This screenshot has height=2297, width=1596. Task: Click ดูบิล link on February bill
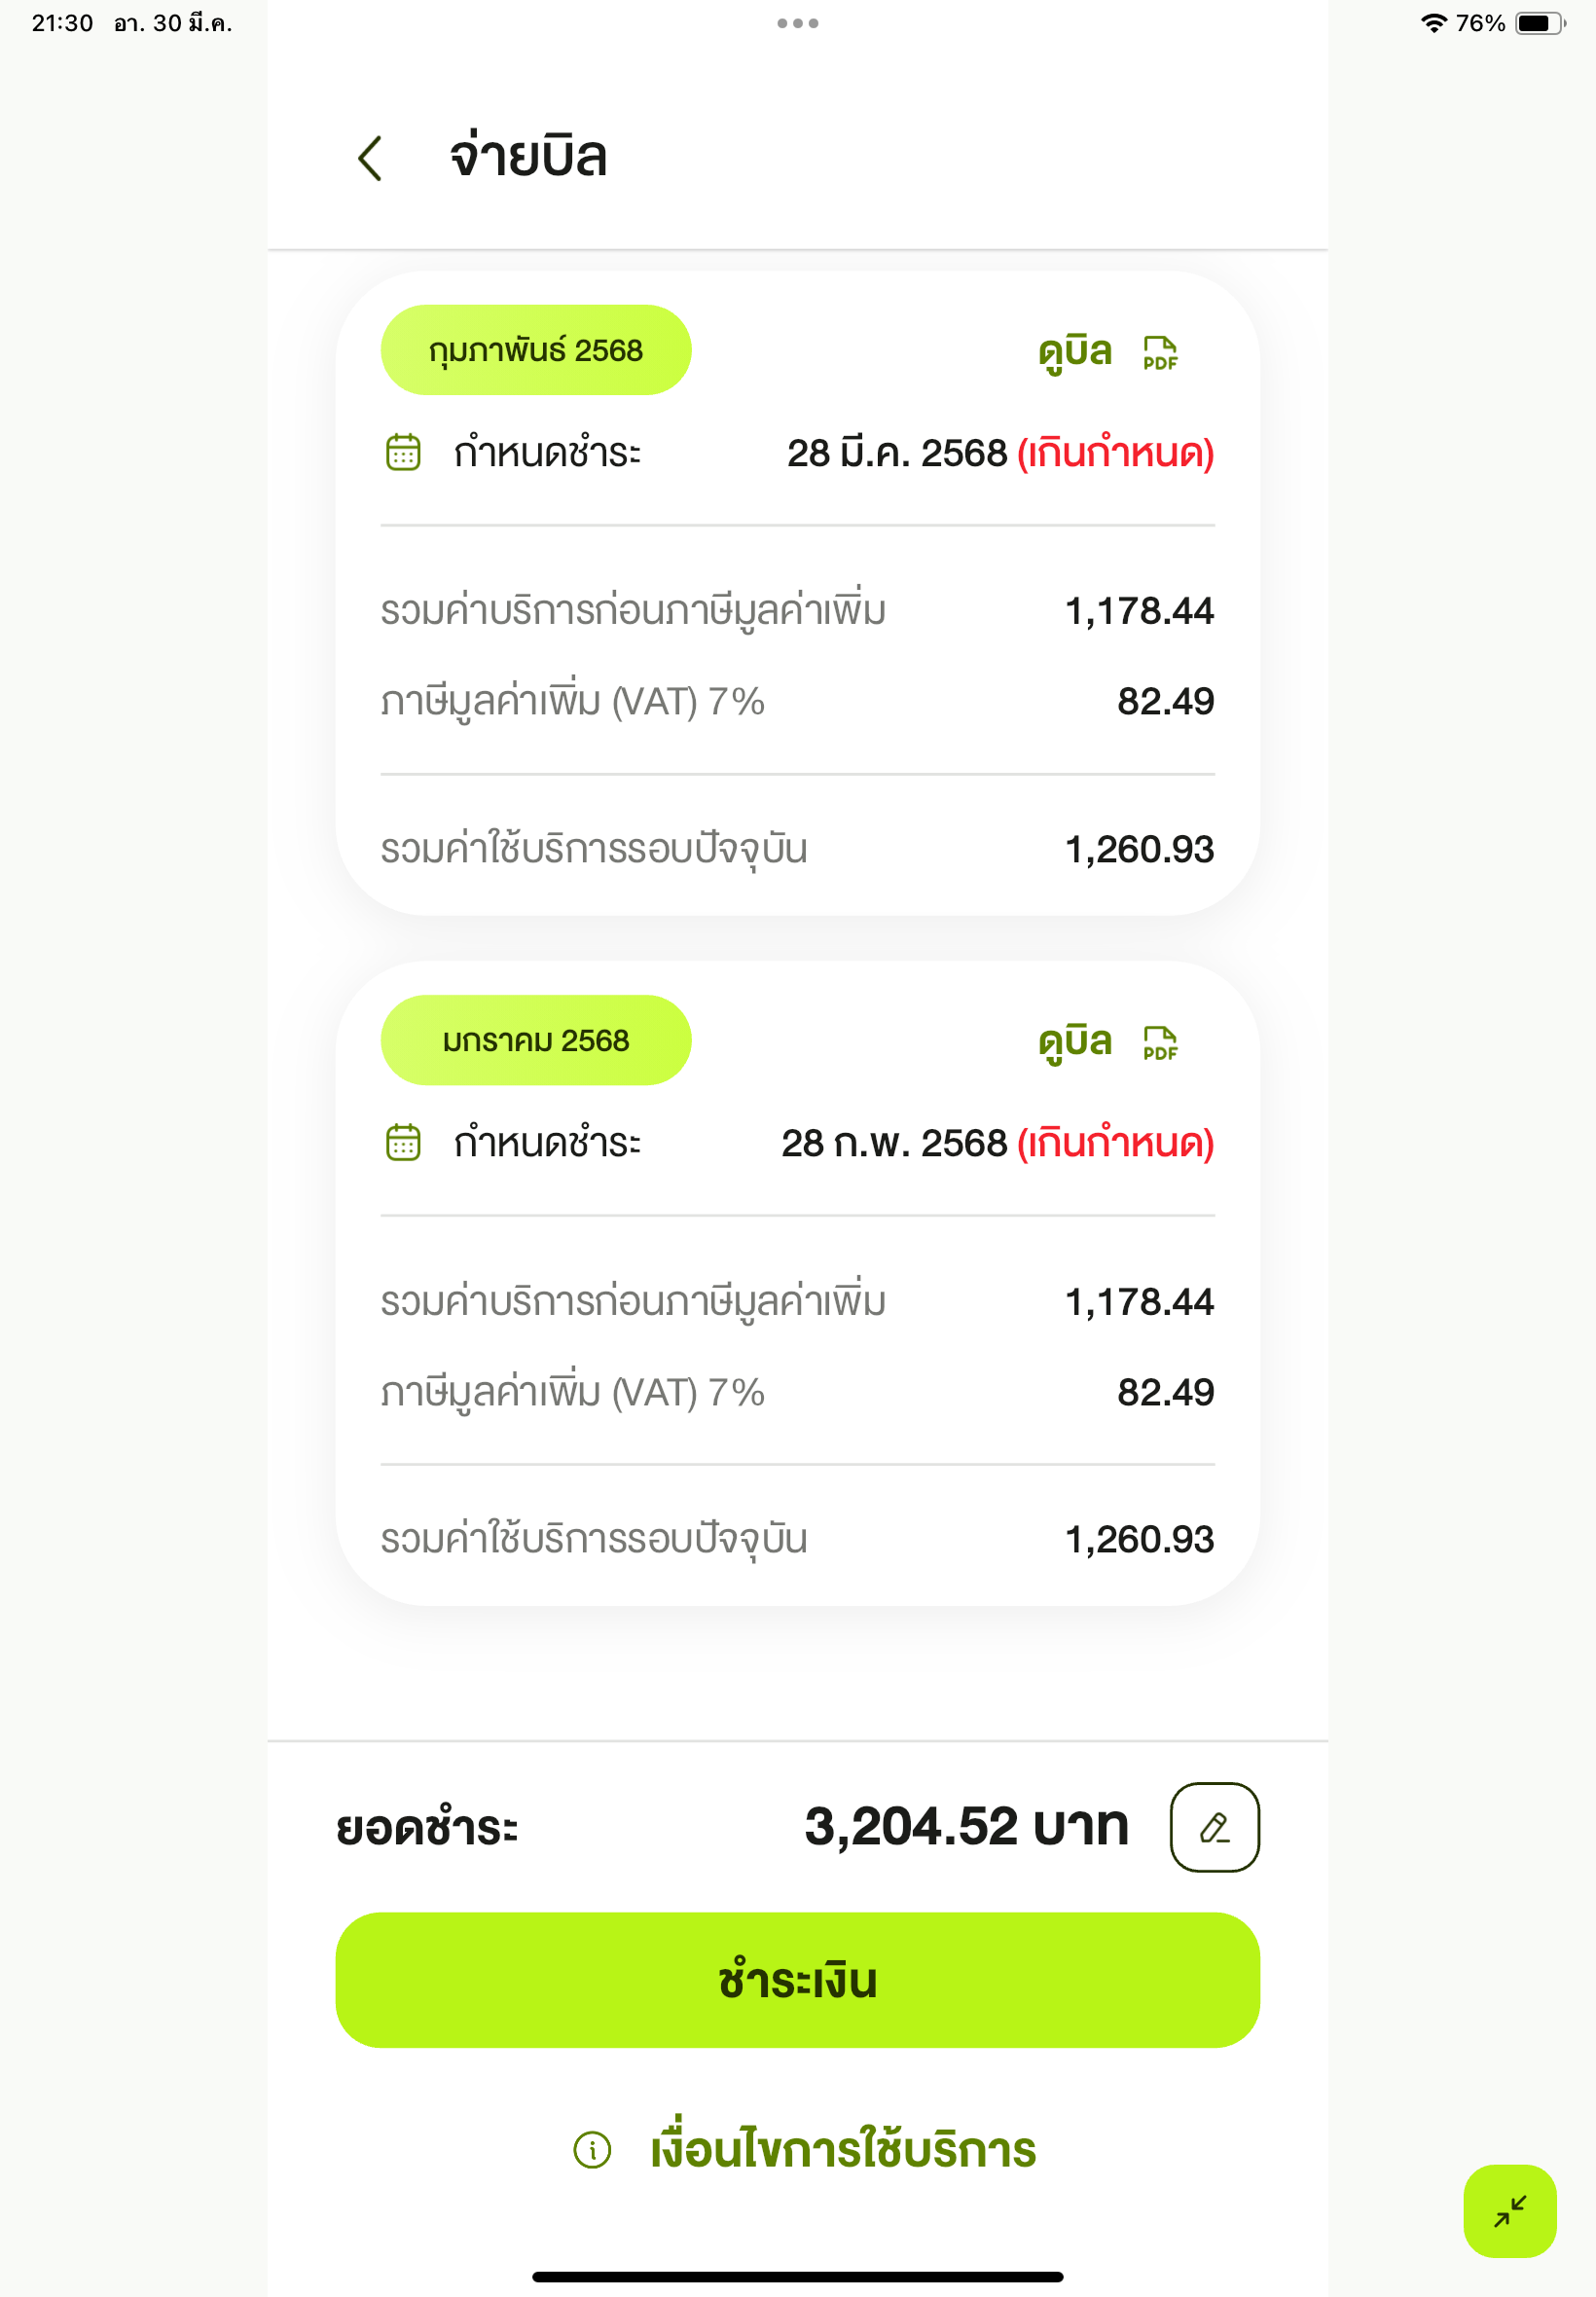pos(1075,352)
